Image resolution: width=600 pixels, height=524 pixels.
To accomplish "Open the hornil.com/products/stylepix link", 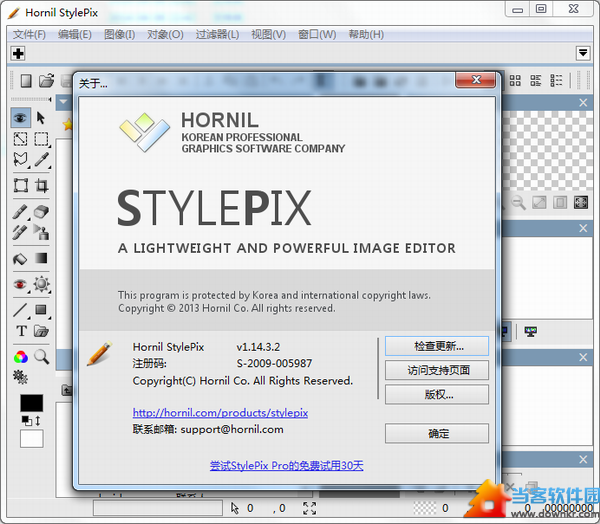I will pos(220,413).
